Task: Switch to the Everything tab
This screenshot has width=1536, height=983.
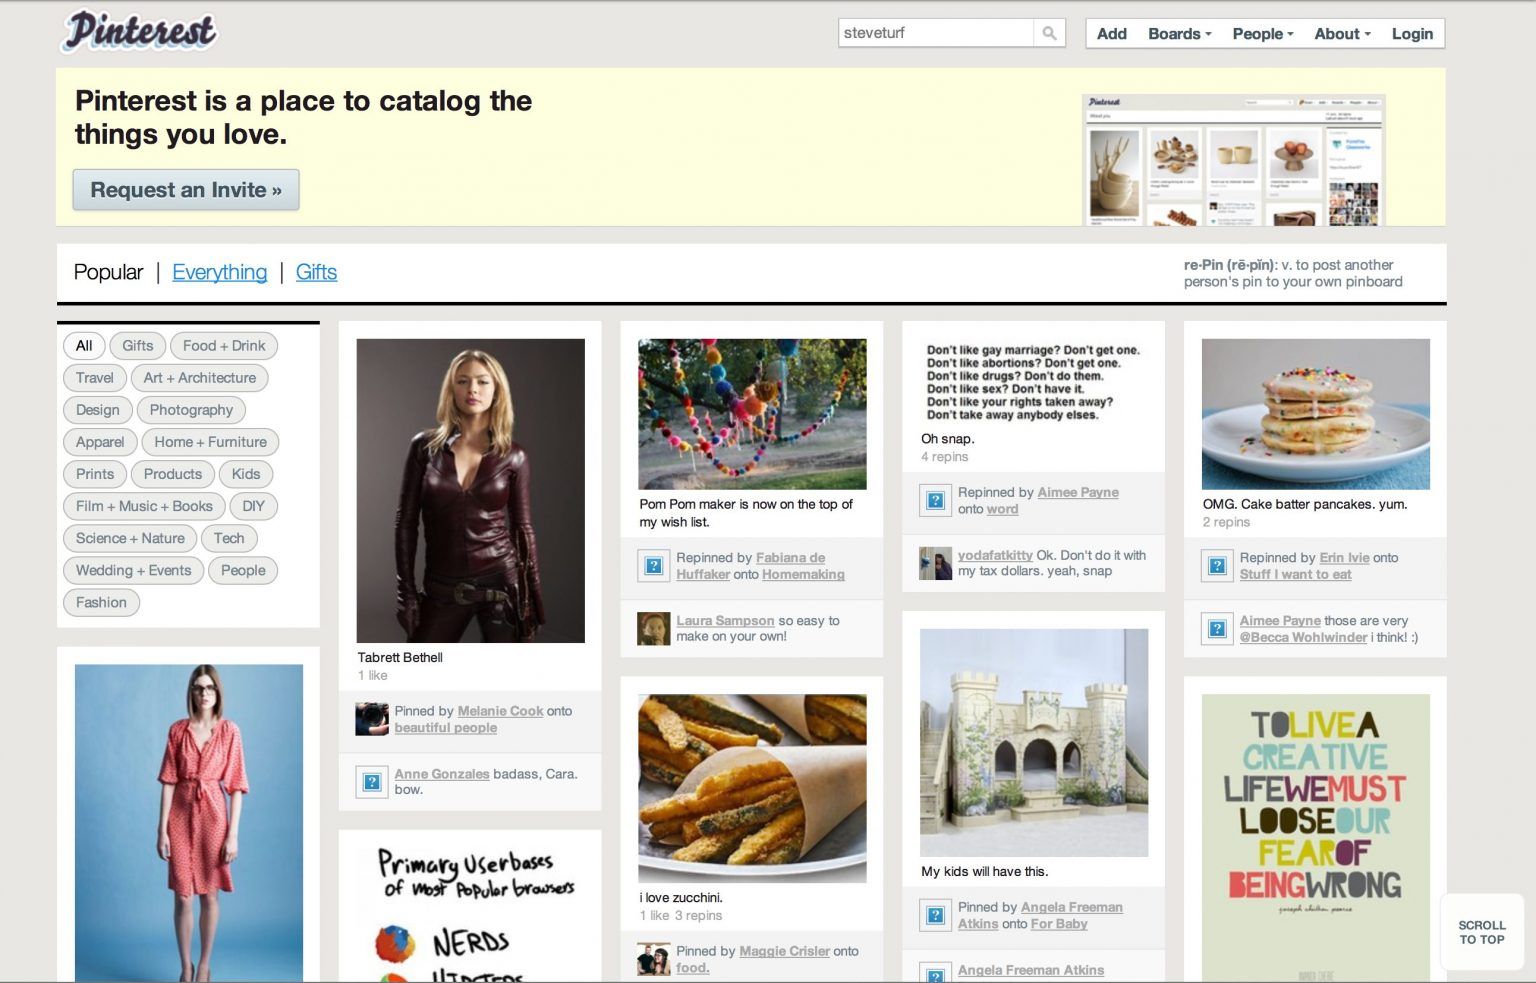Action: pyautogui.click(x=220, y=272)
